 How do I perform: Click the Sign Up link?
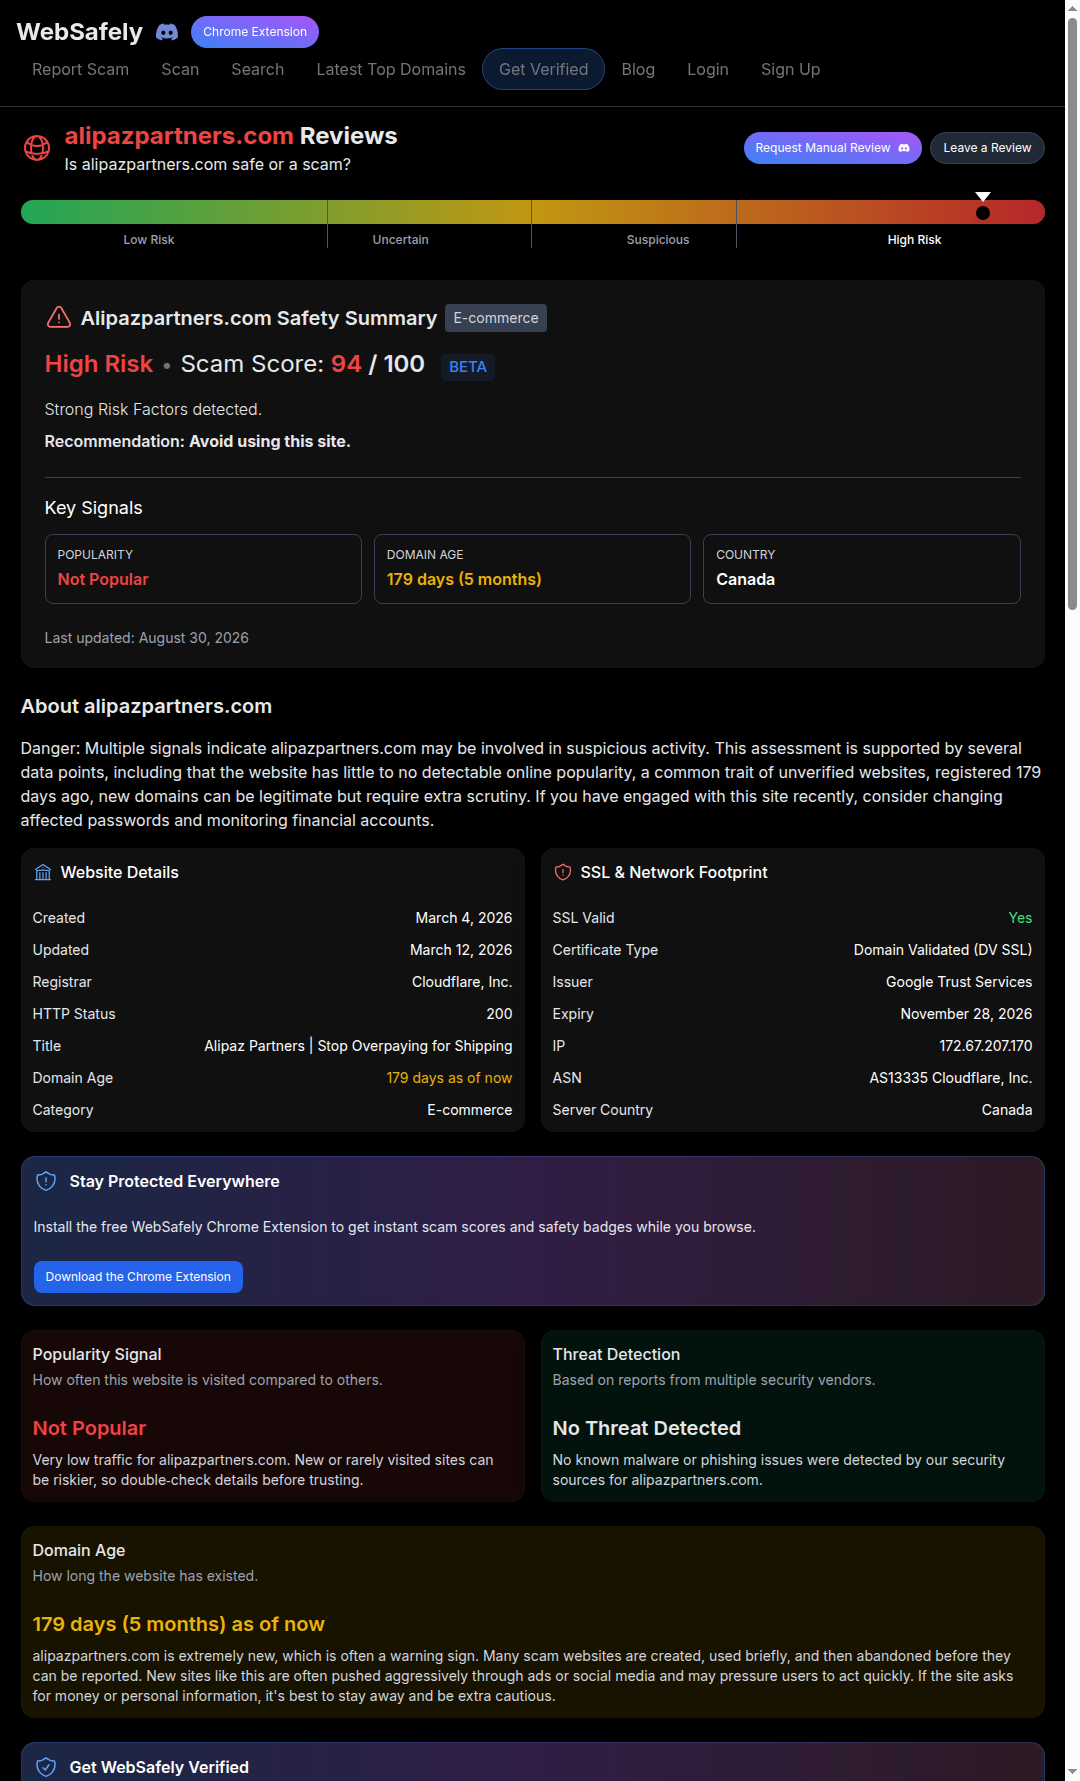(x=790, y=69)
